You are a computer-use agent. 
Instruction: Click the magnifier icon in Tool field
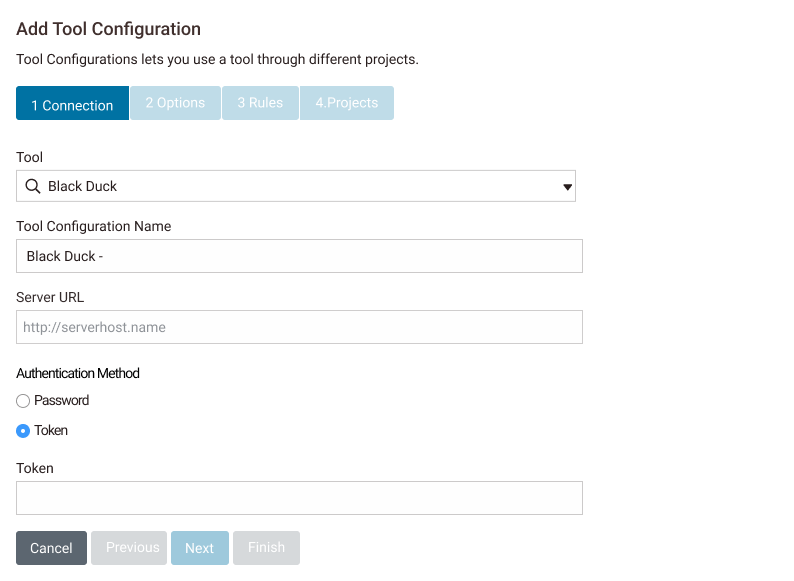pyautogui.click(x=33, y=186)
